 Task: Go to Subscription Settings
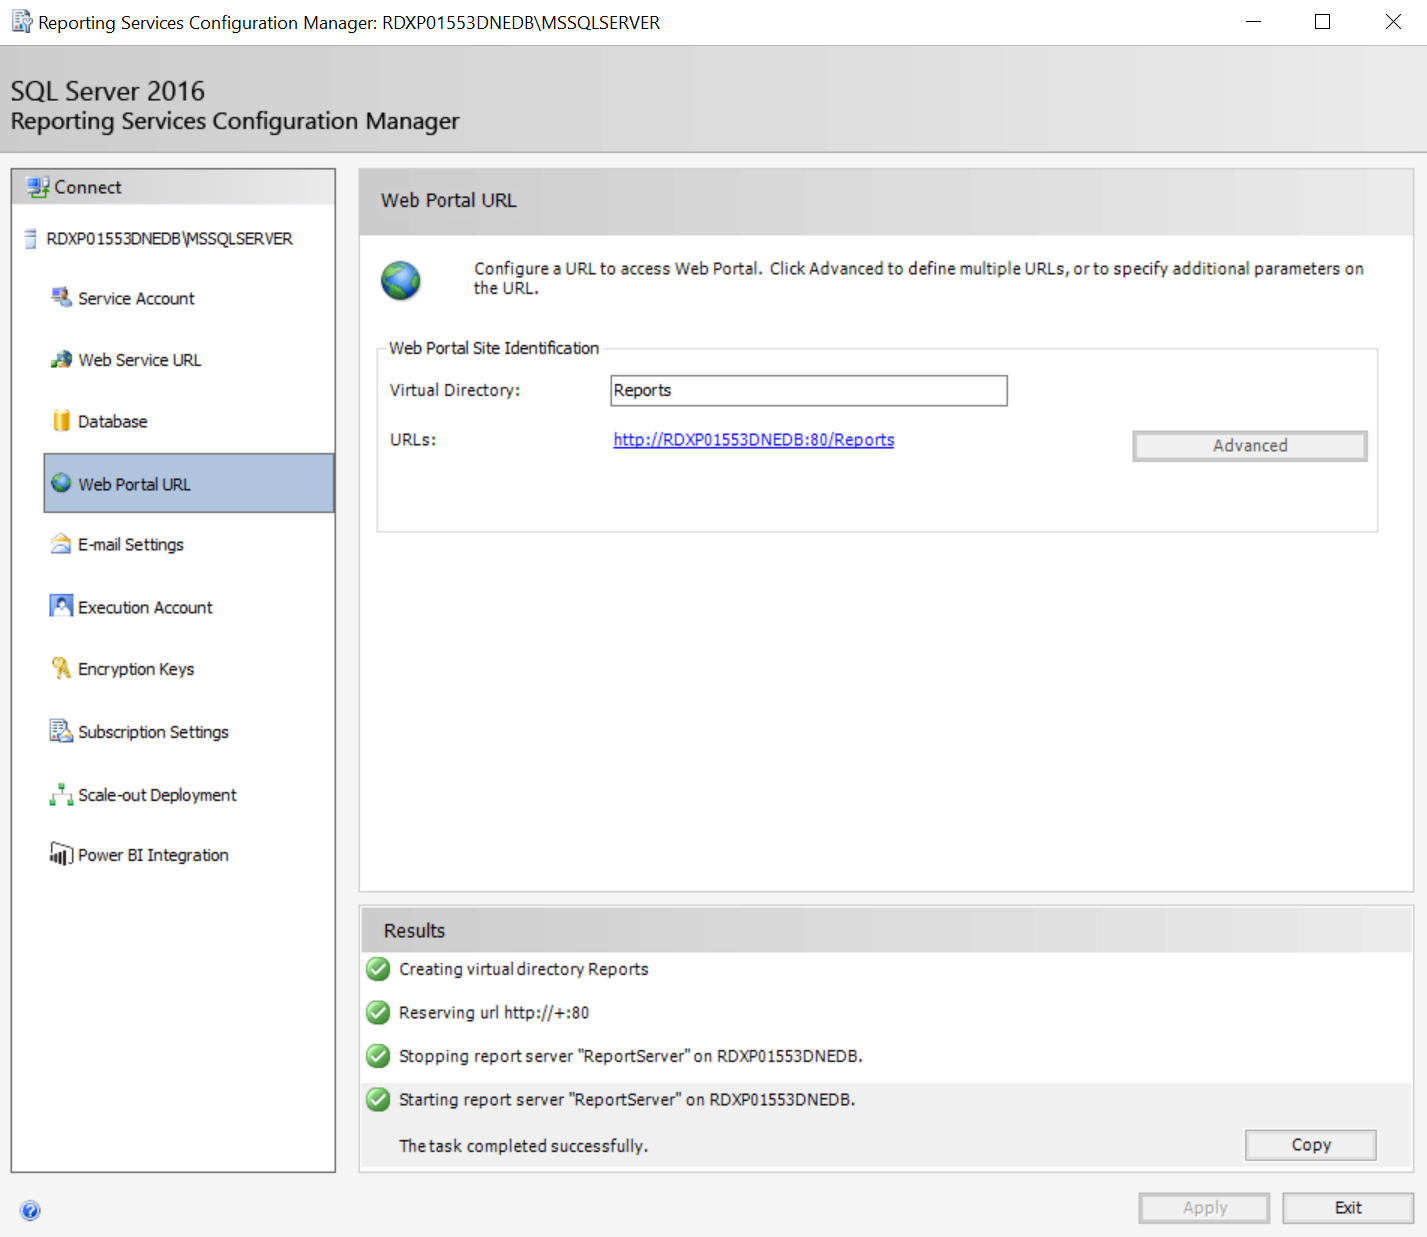(x=154, y=732)
